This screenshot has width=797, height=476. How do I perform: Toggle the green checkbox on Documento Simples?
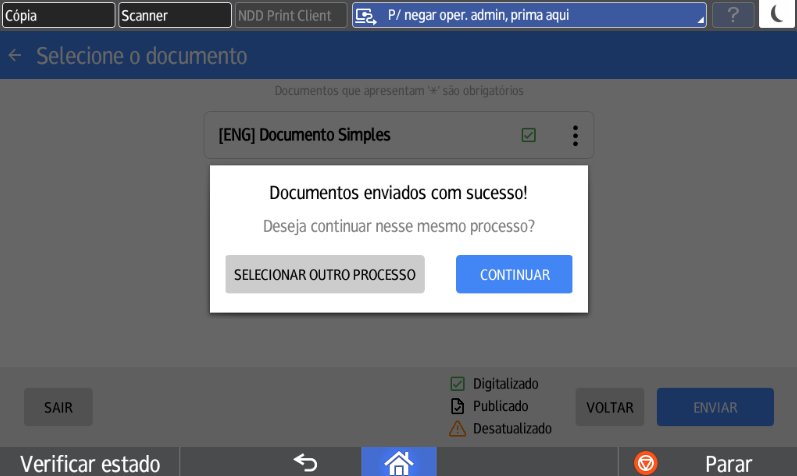tap(528, 135)
